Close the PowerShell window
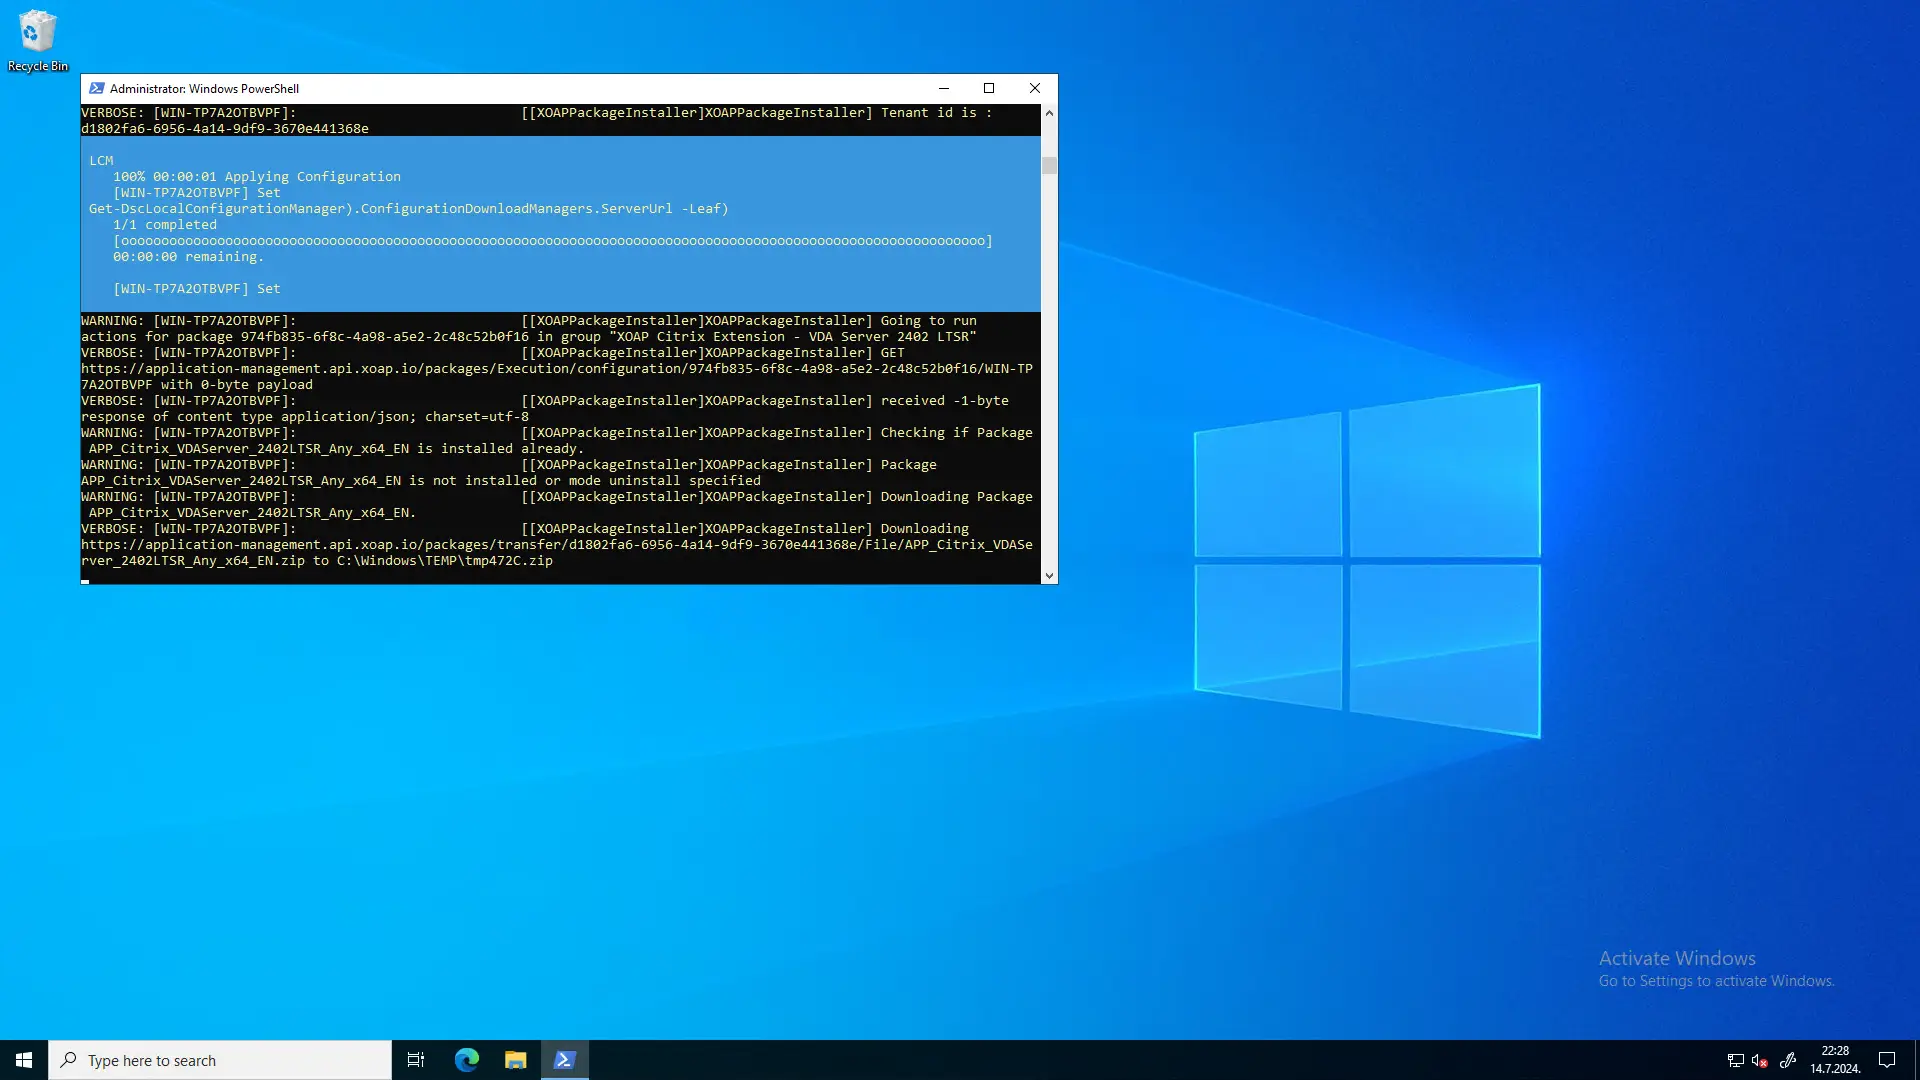 coord(1035,88)
